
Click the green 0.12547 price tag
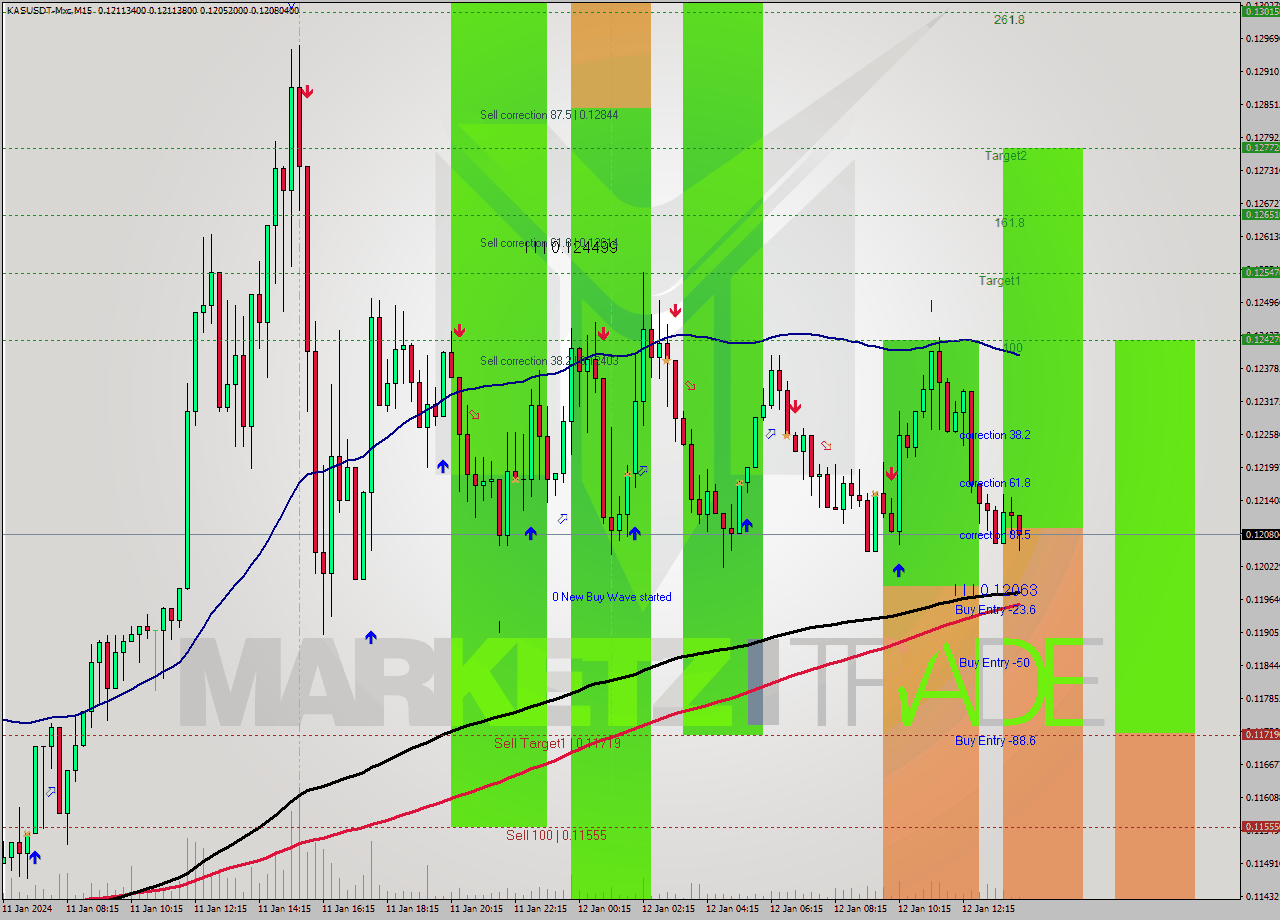[x=1260, y=273]
